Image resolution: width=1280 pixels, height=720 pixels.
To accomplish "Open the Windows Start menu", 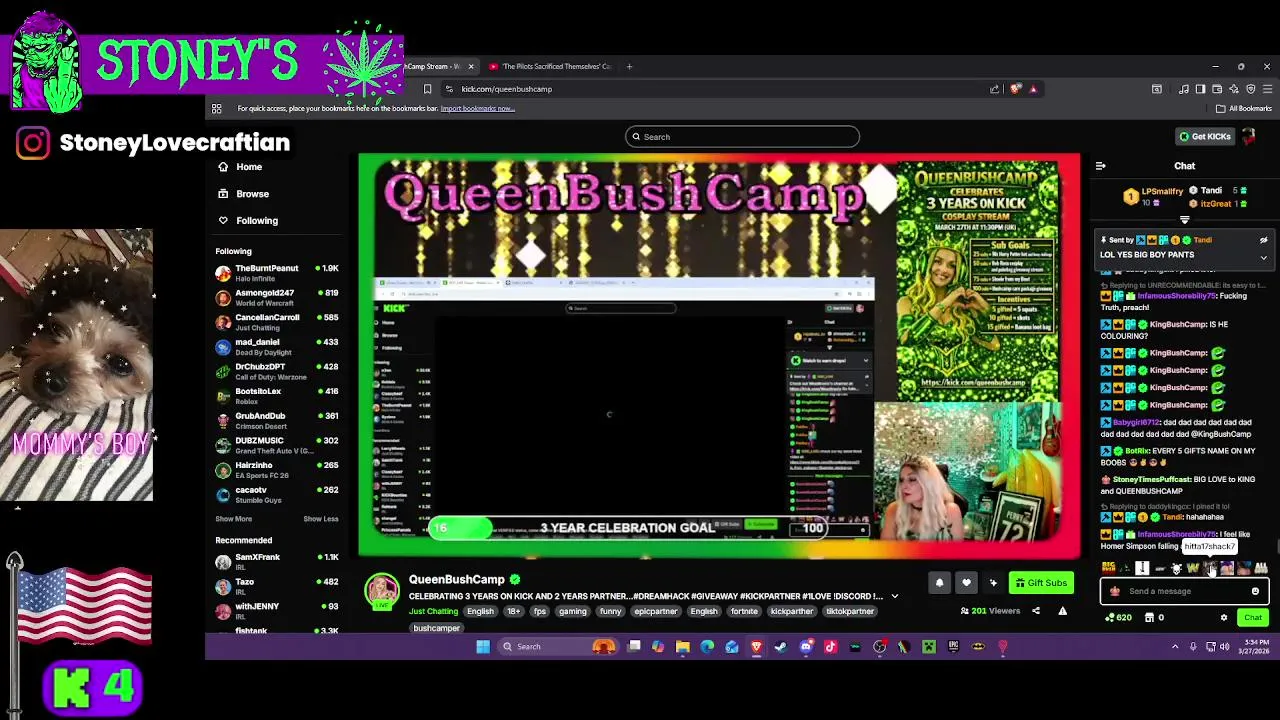I will coord(483,646).
